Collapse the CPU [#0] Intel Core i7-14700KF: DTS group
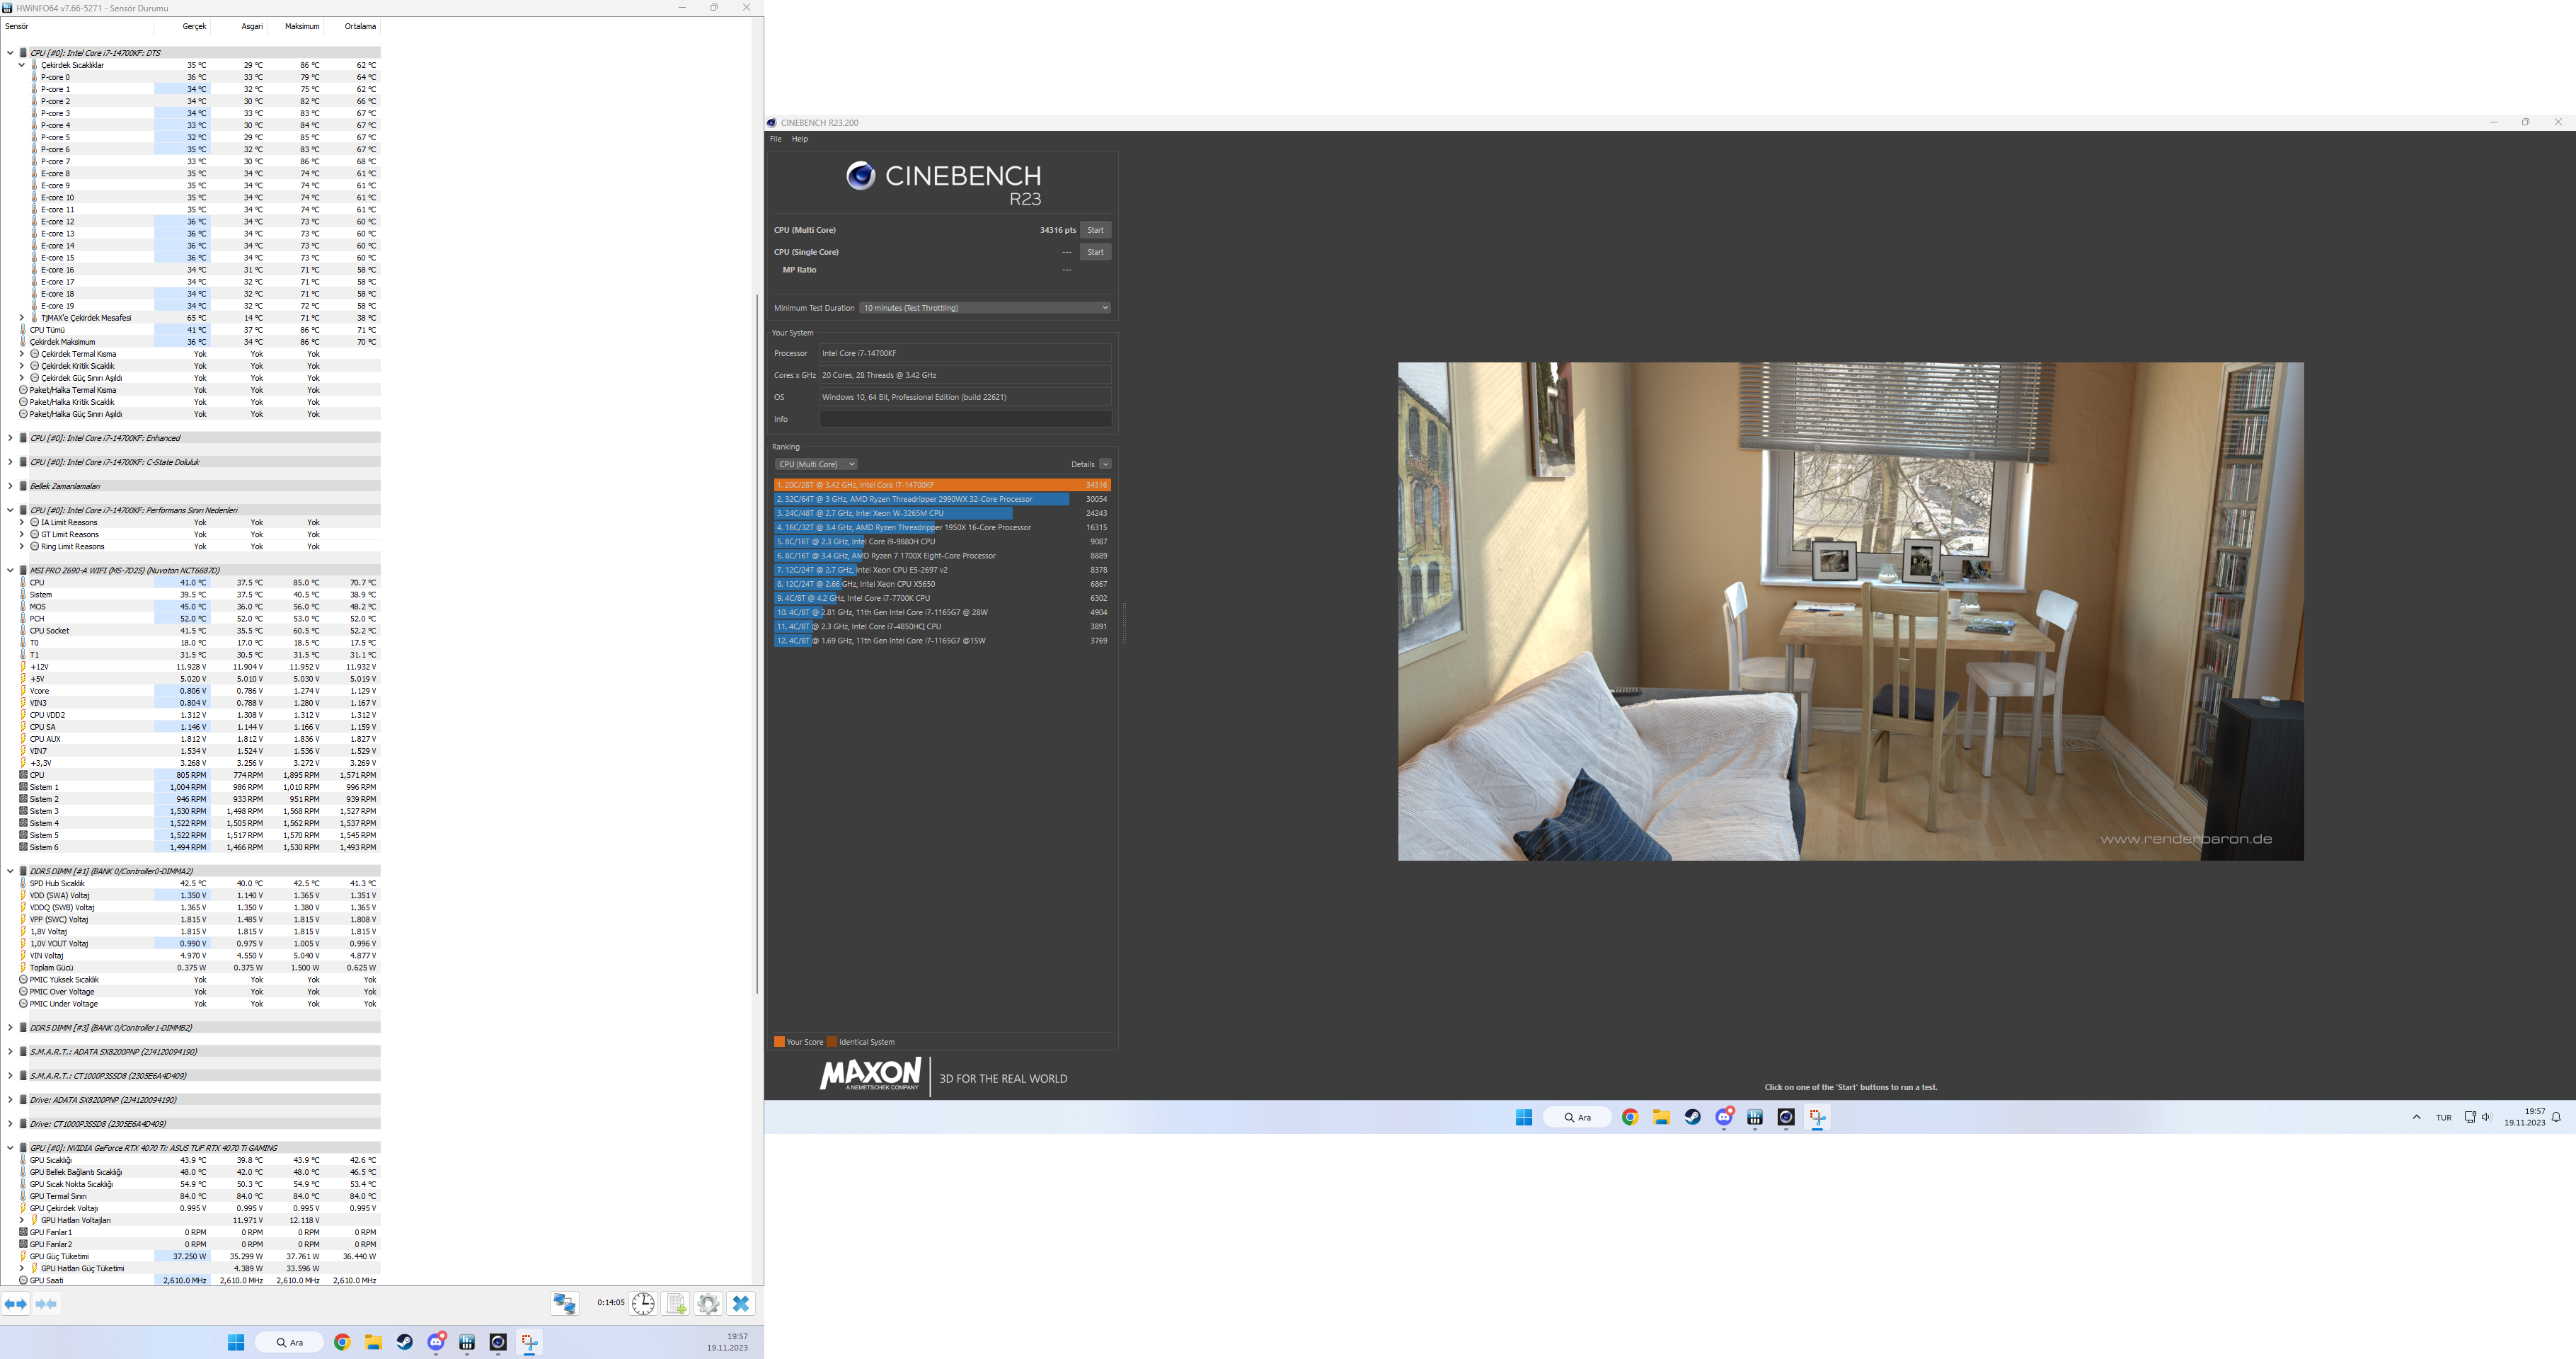 coord(10,53)
